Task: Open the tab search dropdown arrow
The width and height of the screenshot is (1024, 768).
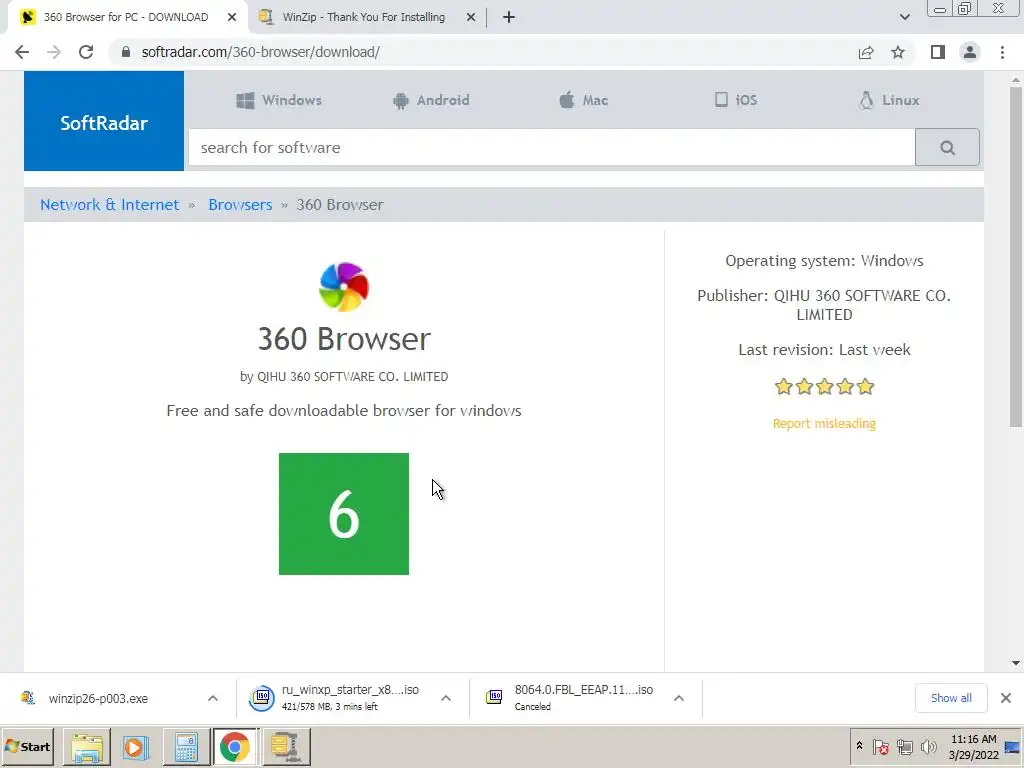Action: pos(904,18)
